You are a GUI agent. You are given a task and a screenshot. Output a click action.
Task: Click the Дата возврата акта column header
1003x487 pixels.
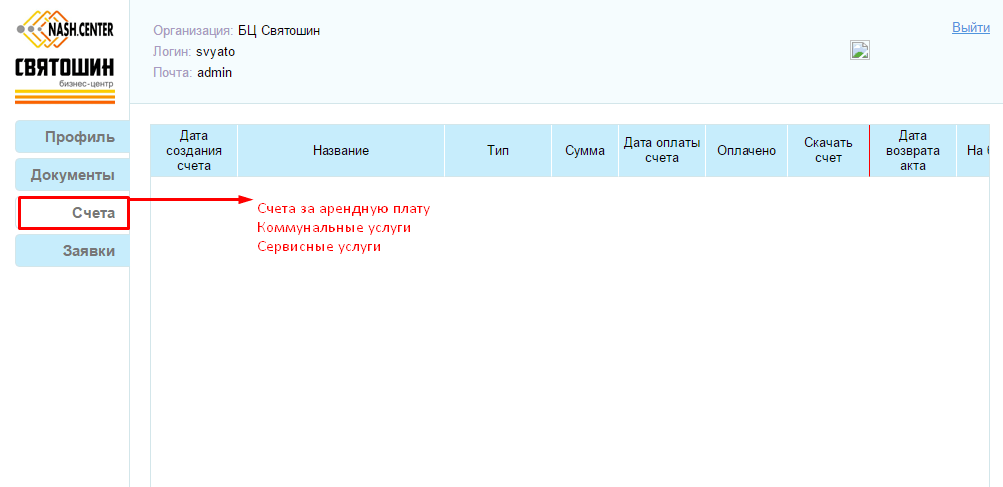coord(913,151)
